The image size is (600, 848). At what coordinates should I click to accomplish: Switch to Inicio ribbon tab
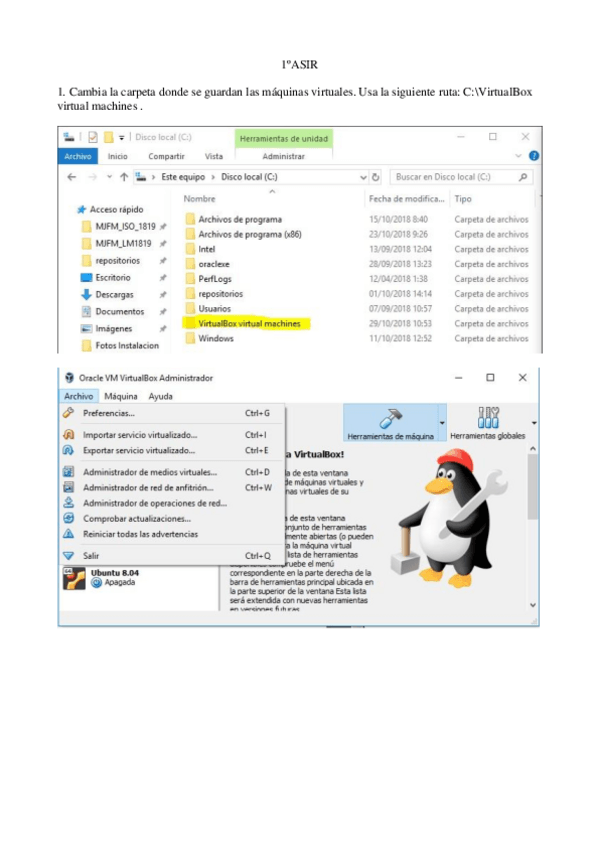(117, 156)
